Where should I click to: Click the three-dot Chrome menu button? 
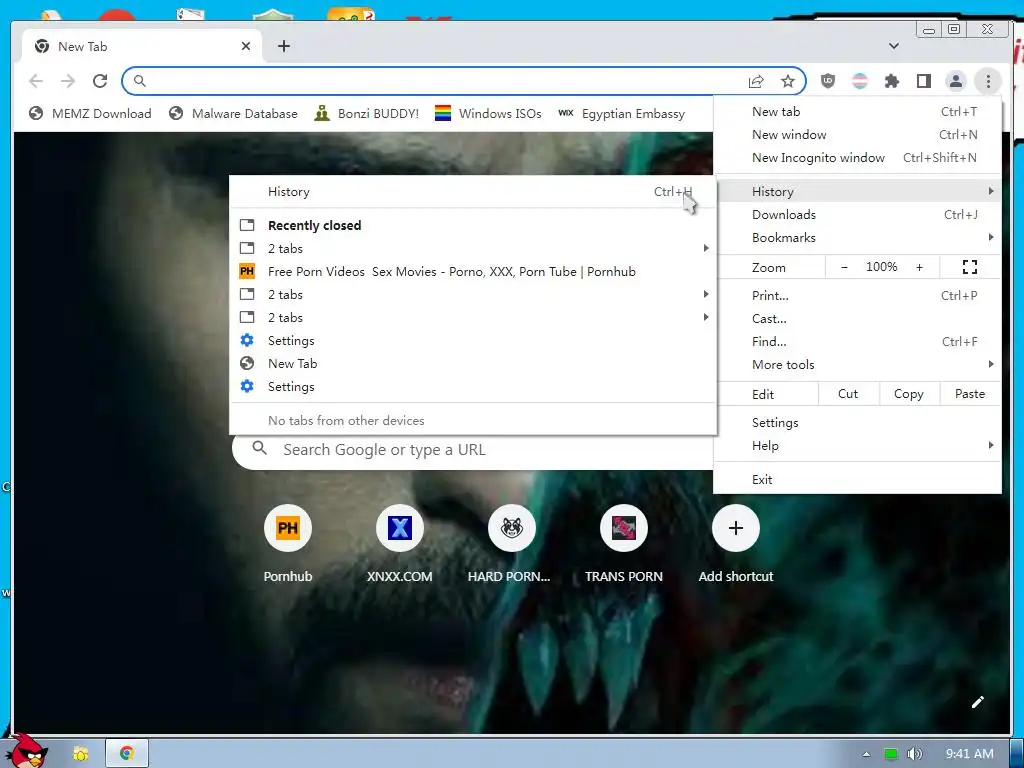988,81
